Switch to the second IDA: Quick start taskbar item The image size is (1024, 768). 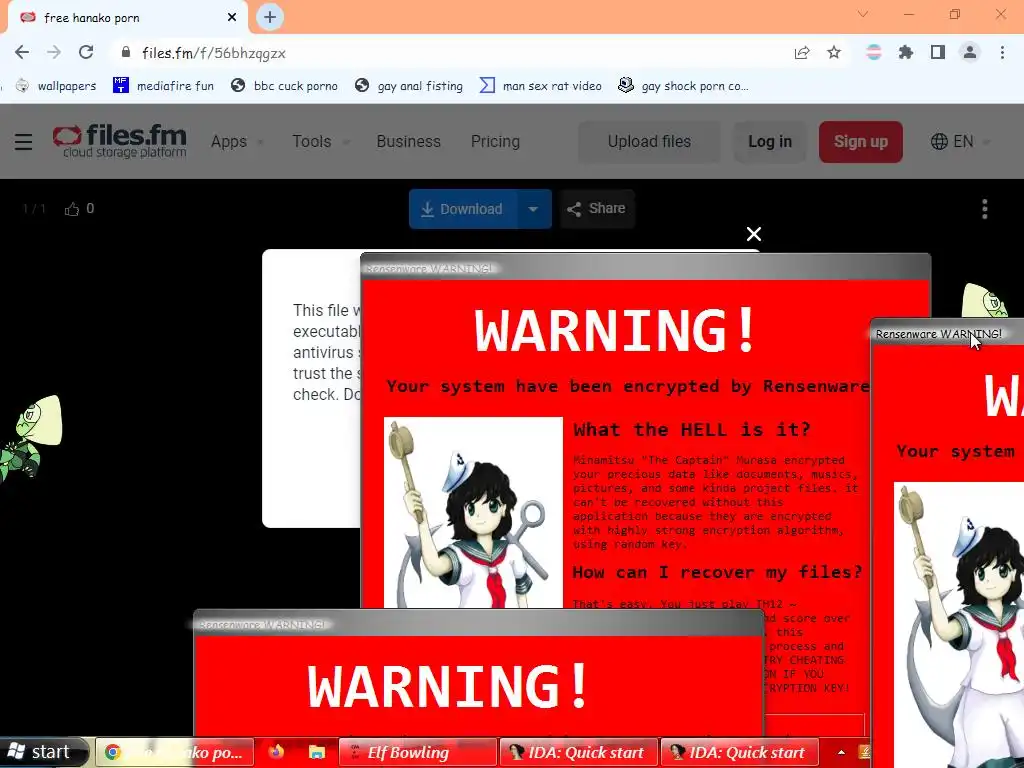tap(739, 752)
